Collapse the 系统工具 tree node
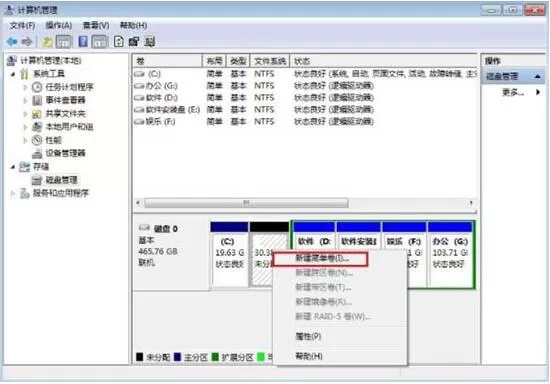 [13, 74]
